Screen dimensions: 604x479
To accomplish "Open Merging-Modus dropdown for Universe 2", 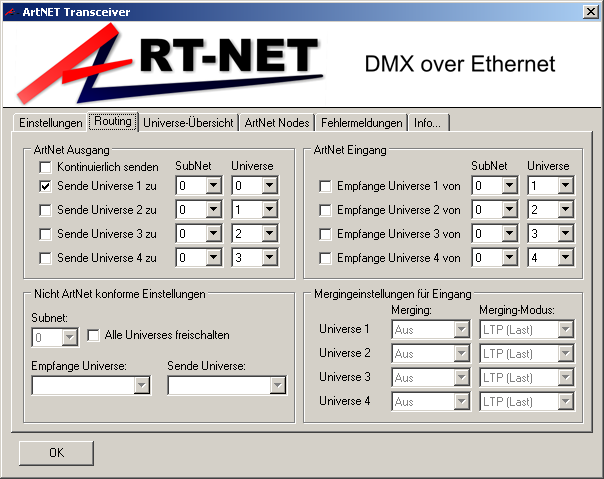I will pos(527,354).
